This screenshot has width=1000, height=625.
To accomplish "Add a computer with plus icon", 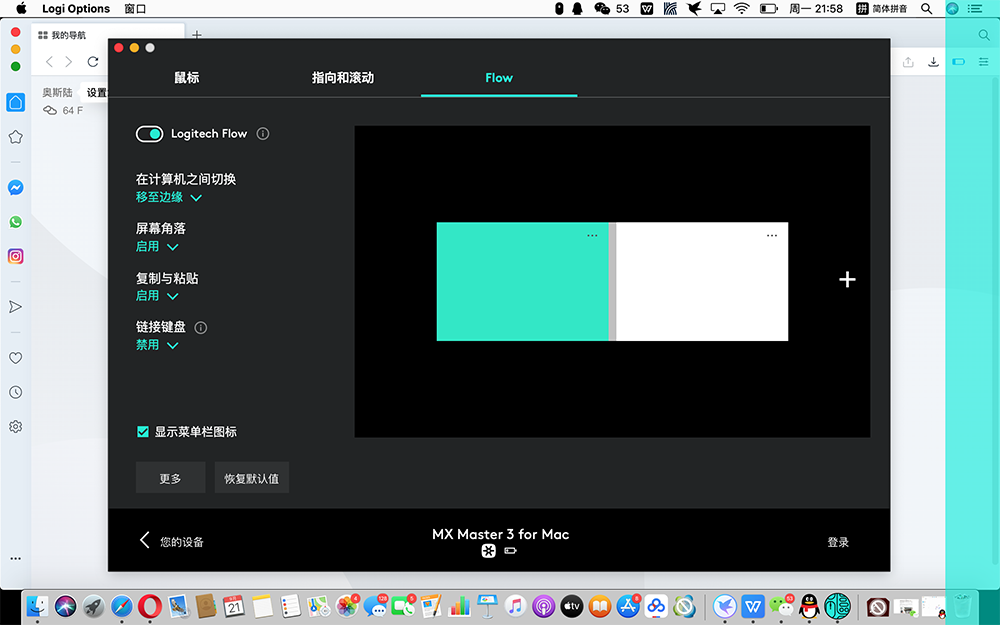I will pyautogui.click(x=847, y=279).
